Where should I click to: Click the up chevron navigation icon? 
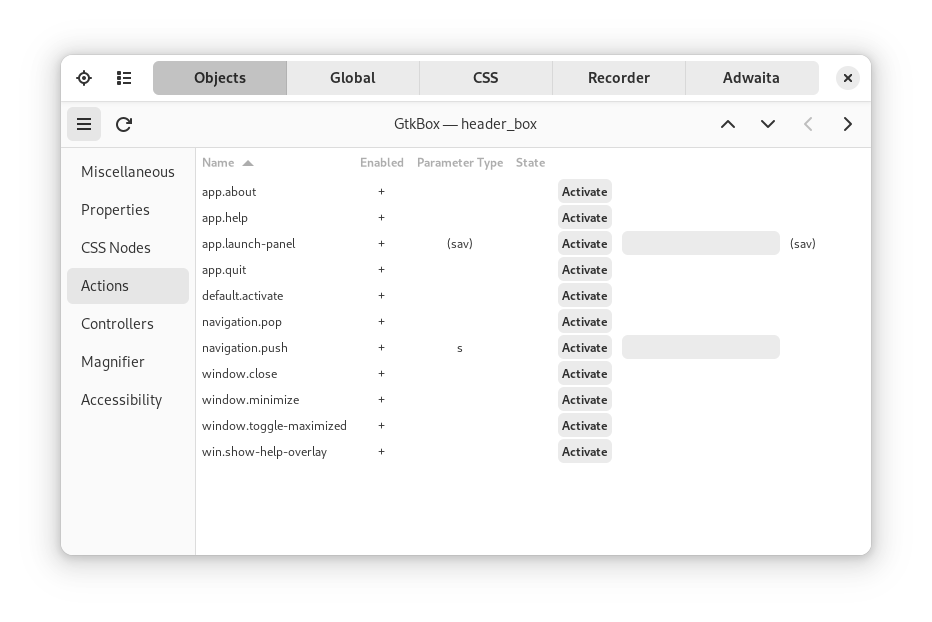click(728, 124)
